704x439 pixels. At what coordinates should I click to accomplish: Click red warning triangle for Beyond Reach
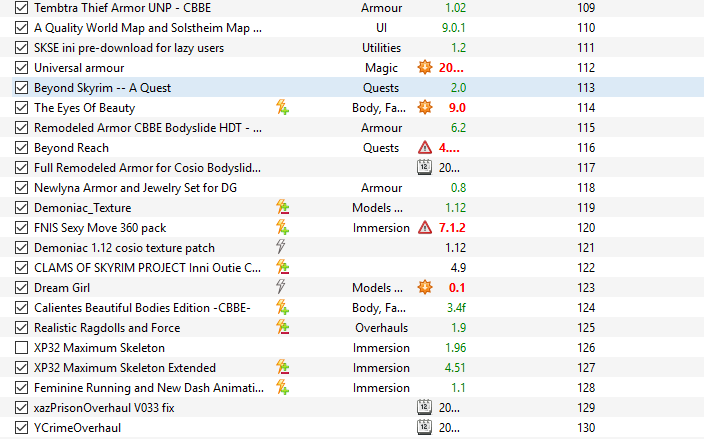pos(425,148)
